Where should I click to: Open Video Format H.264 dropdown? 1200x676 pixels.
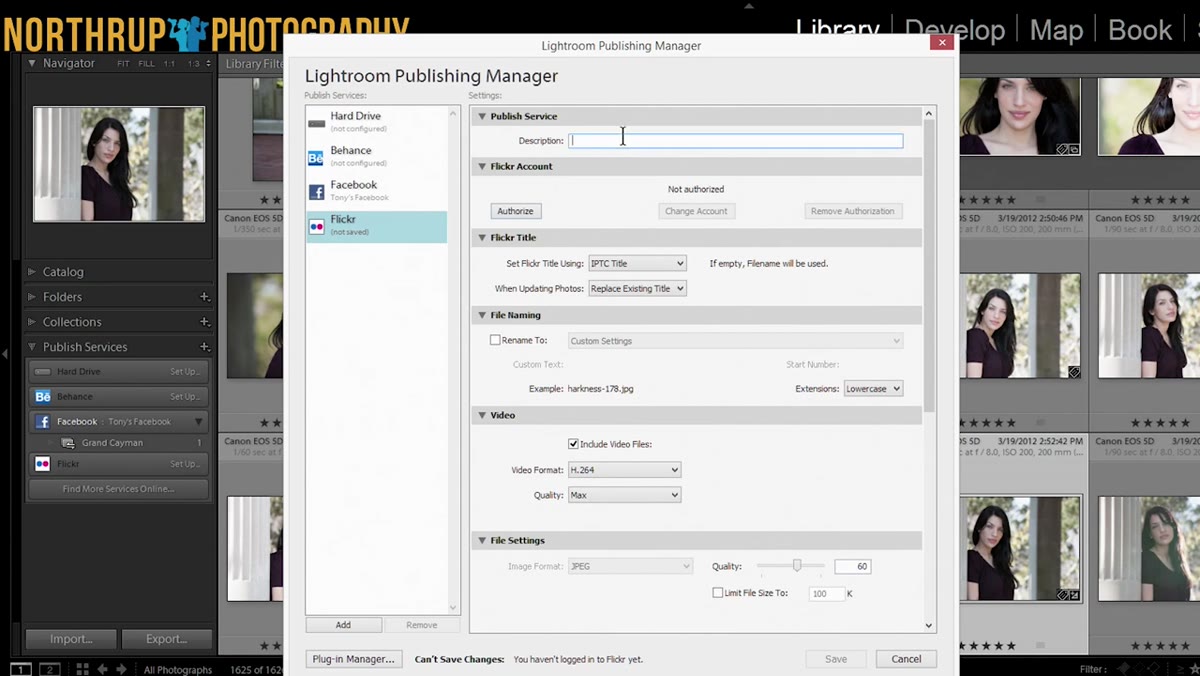pos(624,469)
